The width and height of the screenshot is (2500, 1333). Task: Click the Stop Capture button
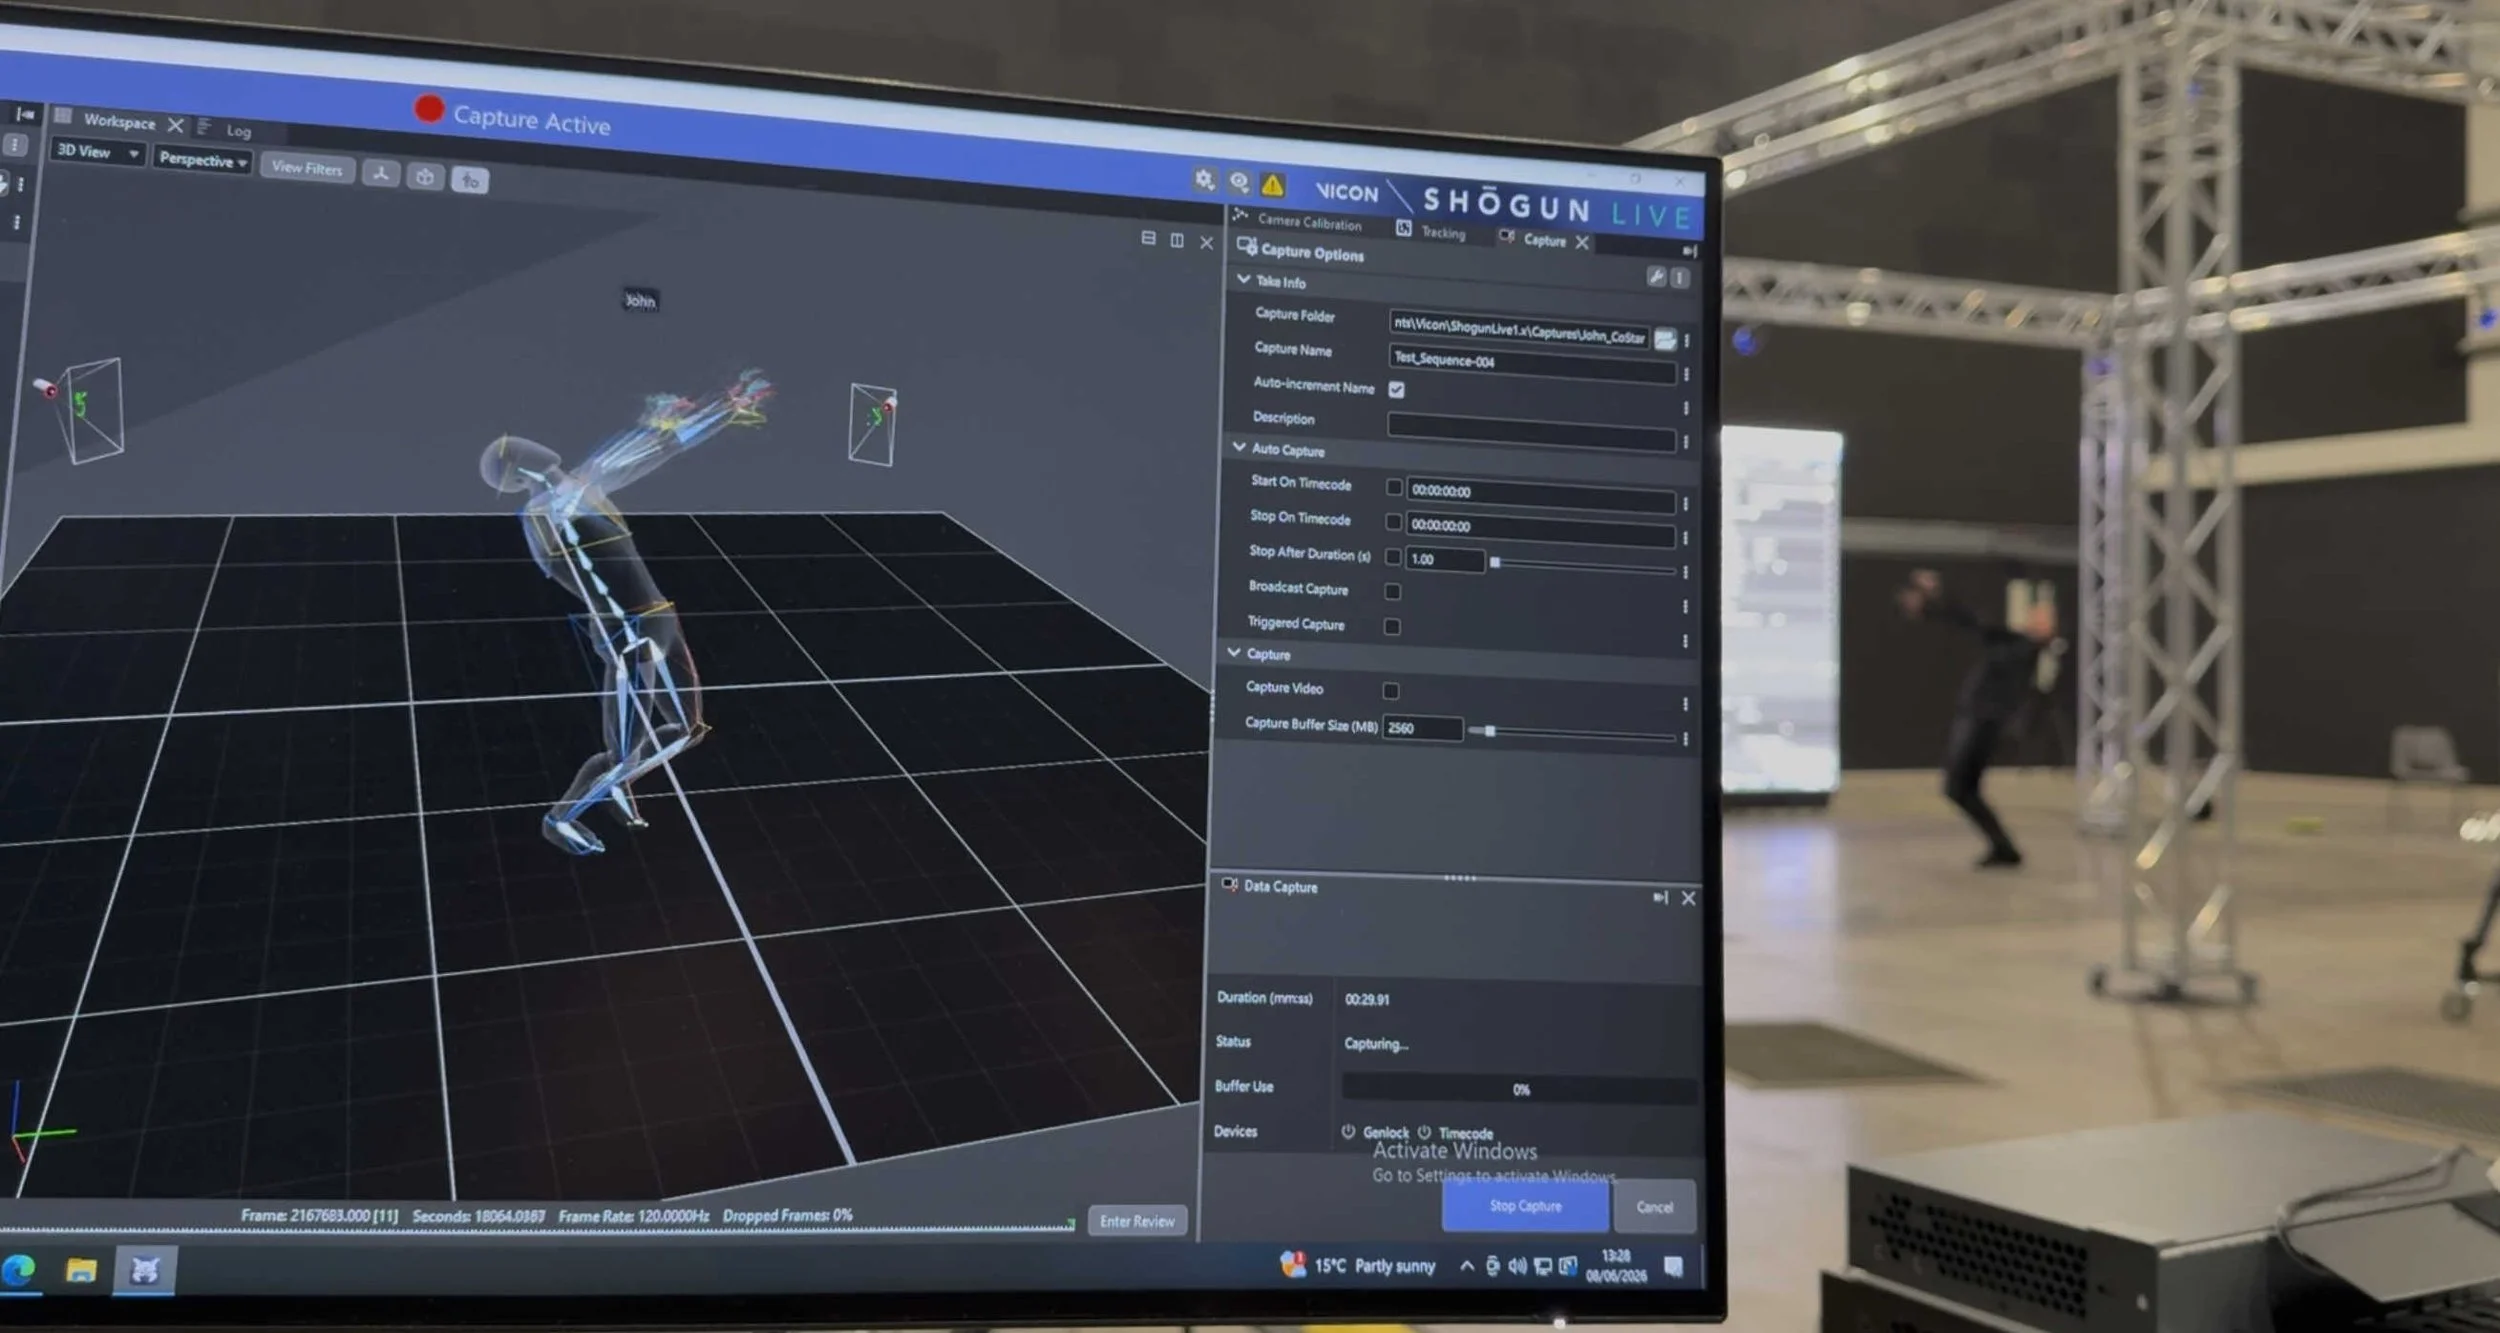click(1525, 1206)
